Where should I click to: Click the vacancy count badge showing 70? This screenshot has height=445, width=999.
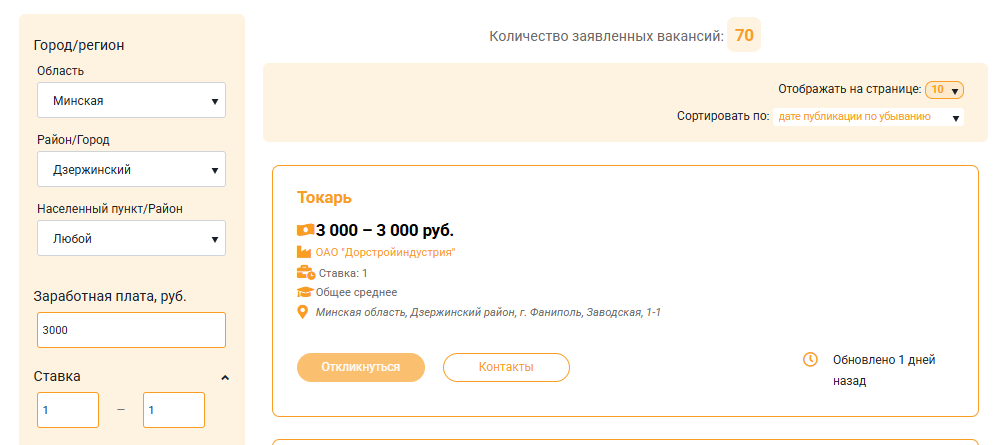click(744, 36)
